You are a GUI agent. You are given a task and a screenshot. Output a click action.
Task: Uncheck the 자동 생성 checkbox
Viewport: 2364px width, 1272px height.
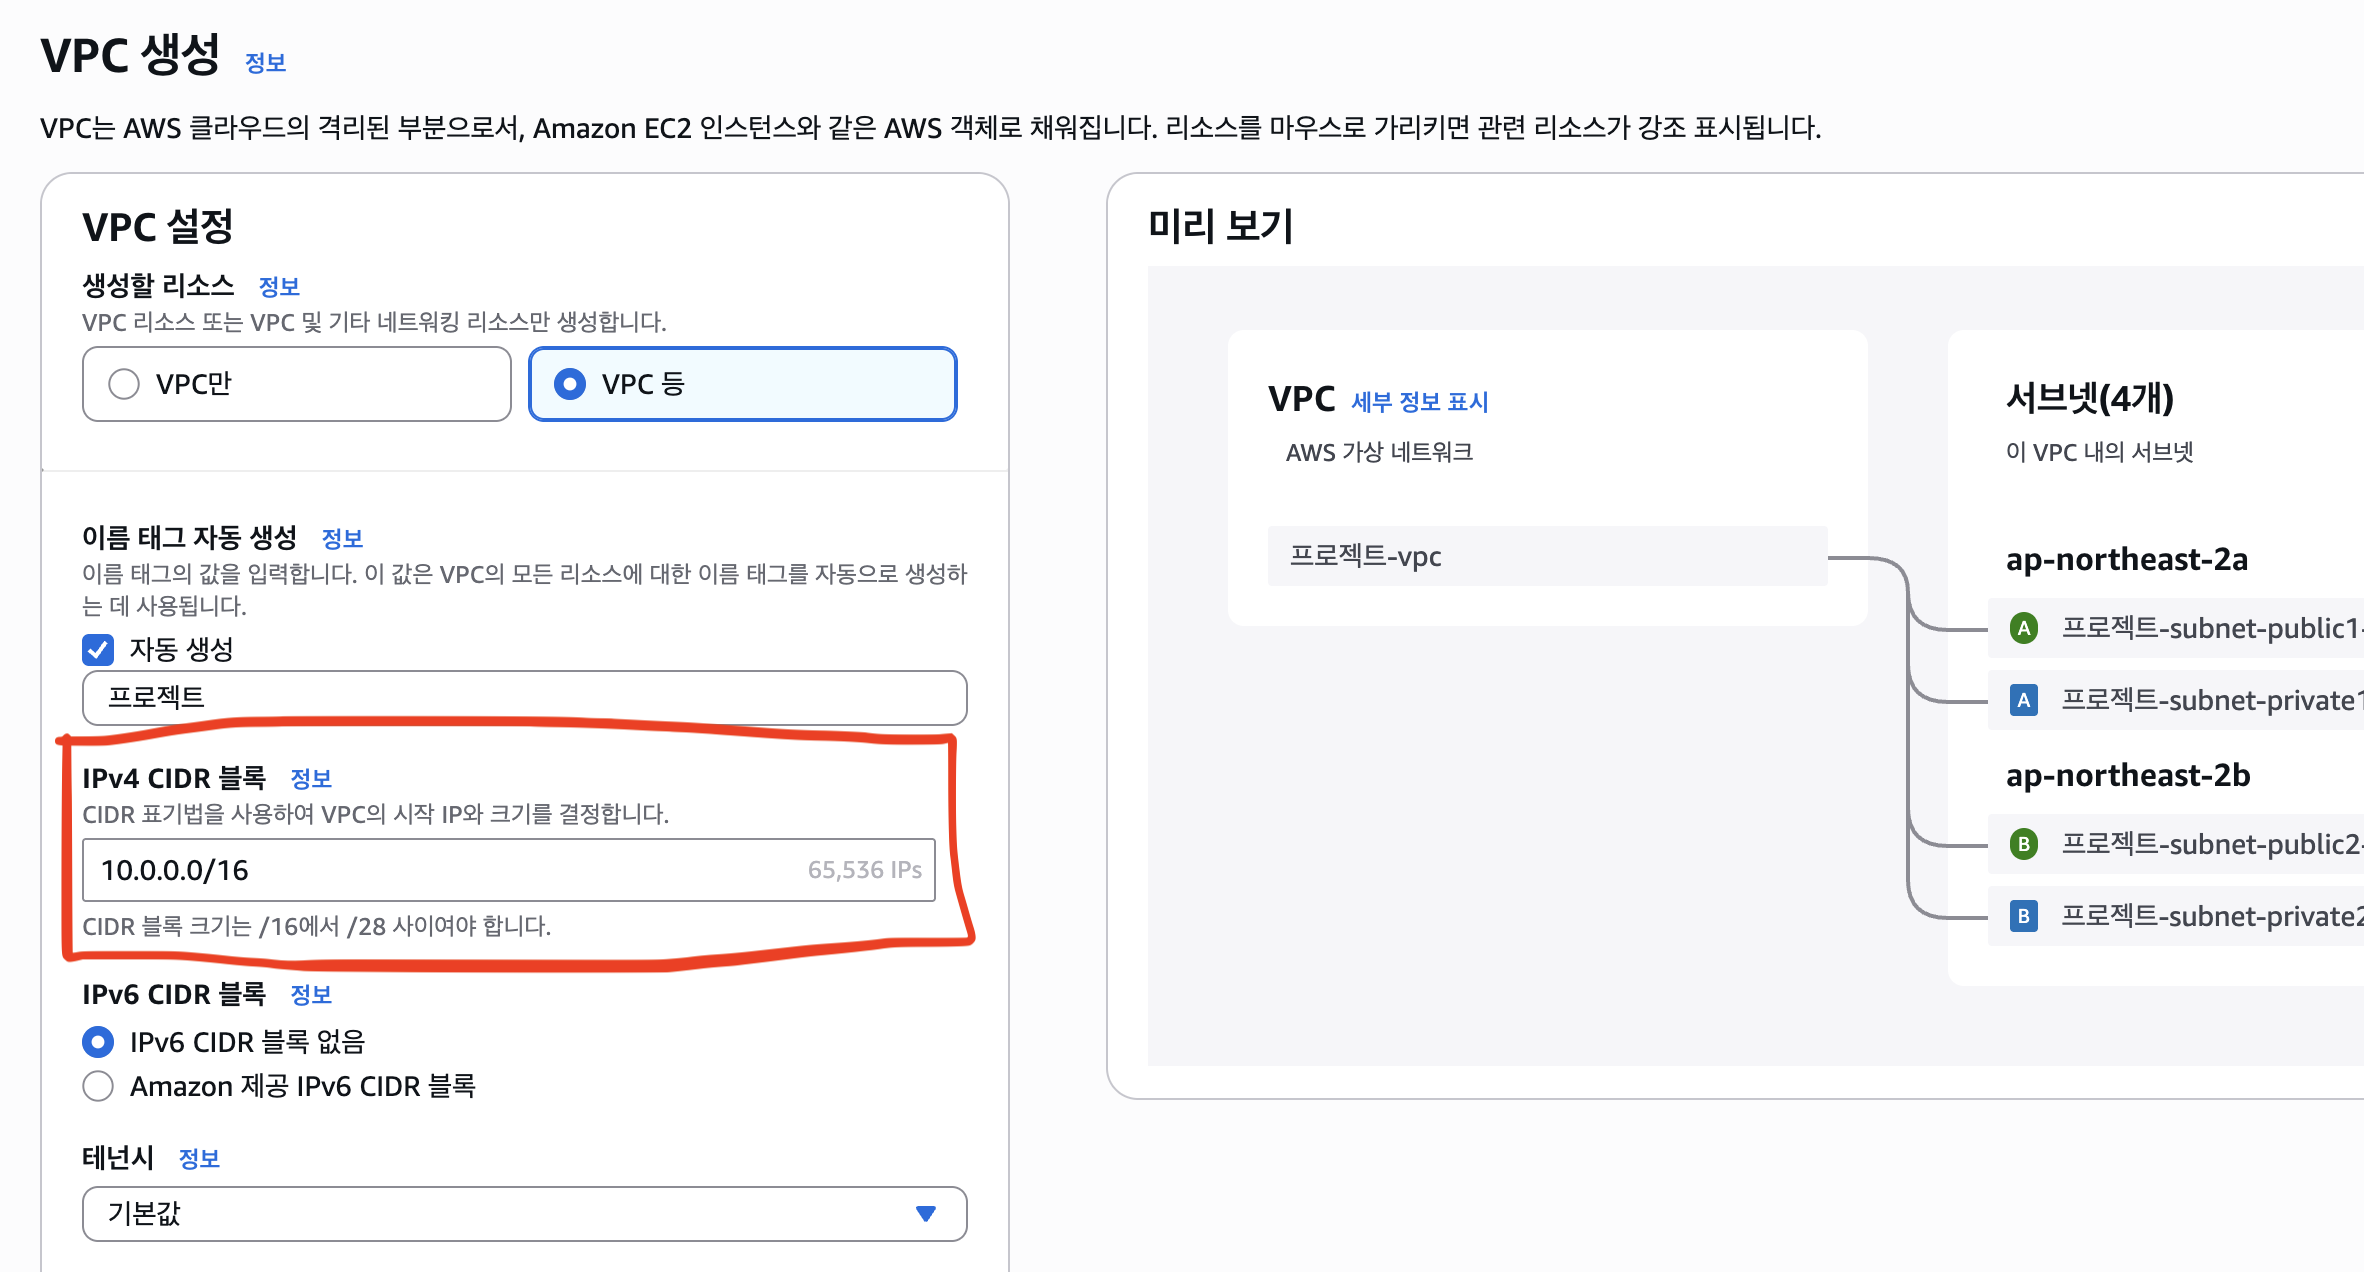(x=98, y=650)
